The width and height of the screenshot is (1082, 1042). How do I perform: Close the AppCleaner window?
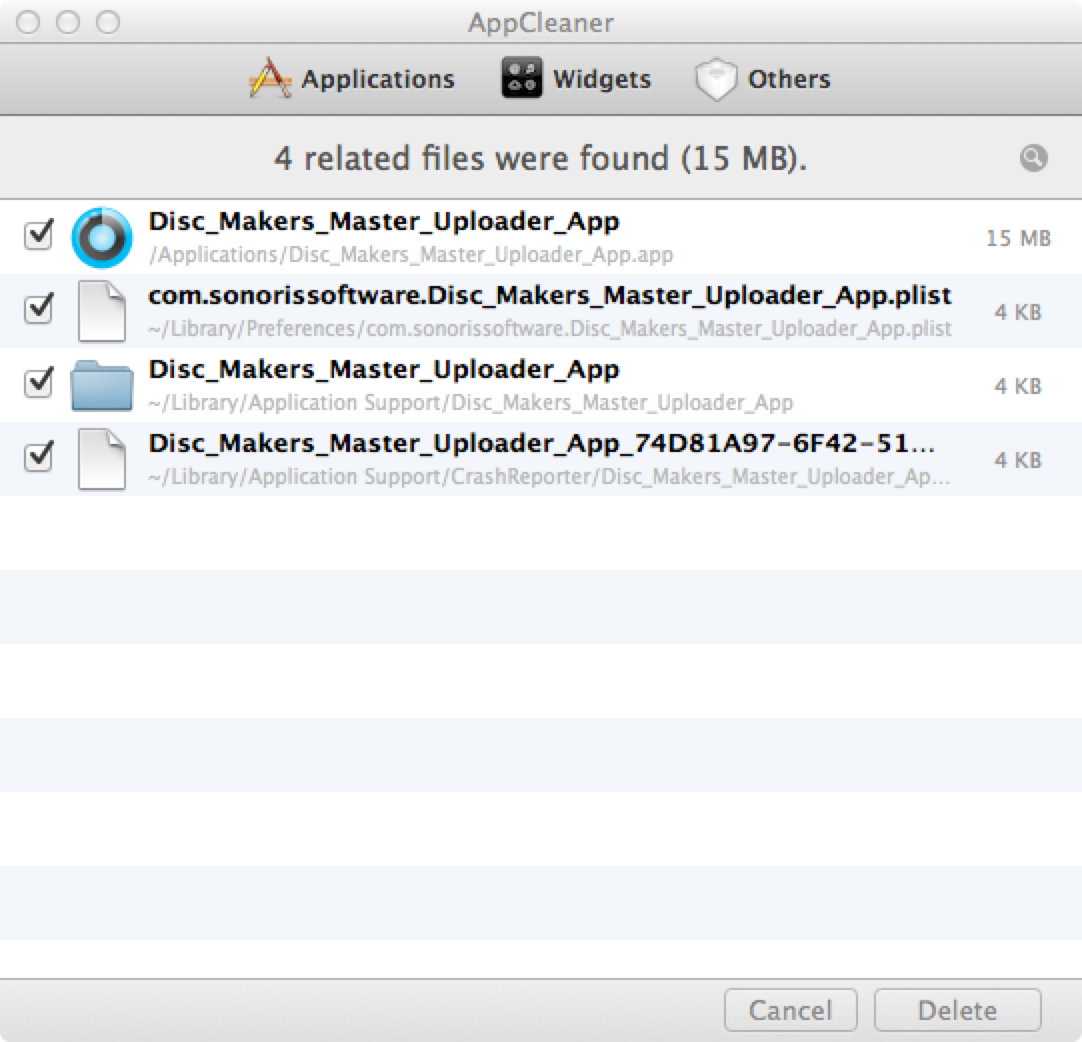click(28, 22)
